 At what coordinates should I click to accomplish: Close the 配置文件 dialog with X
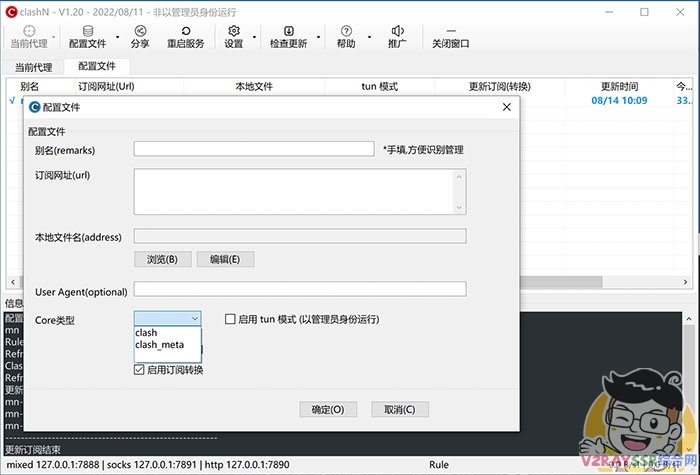click(507, 107)
